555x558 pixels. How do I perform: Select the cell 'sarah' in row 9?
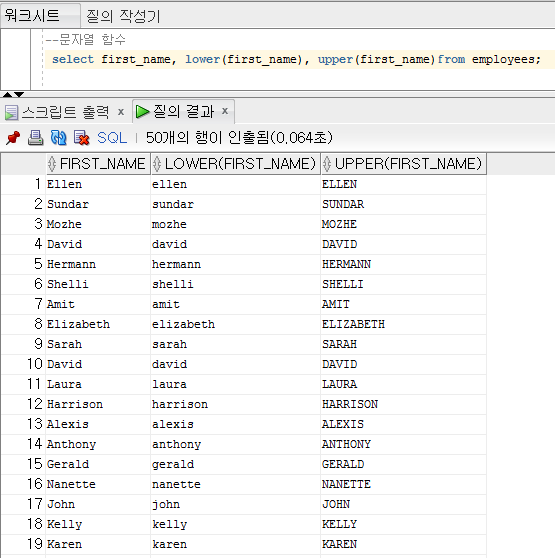pos(235,344)
